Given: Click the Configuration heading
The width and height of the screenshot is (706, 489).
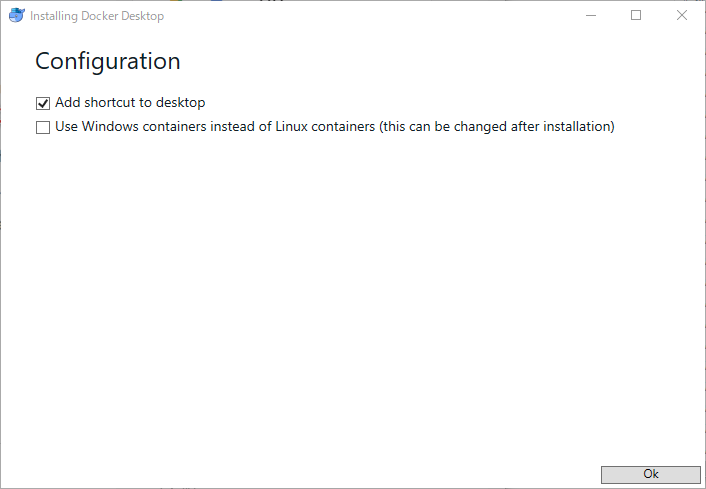Looking at the screenshot, I should (108, 61).
